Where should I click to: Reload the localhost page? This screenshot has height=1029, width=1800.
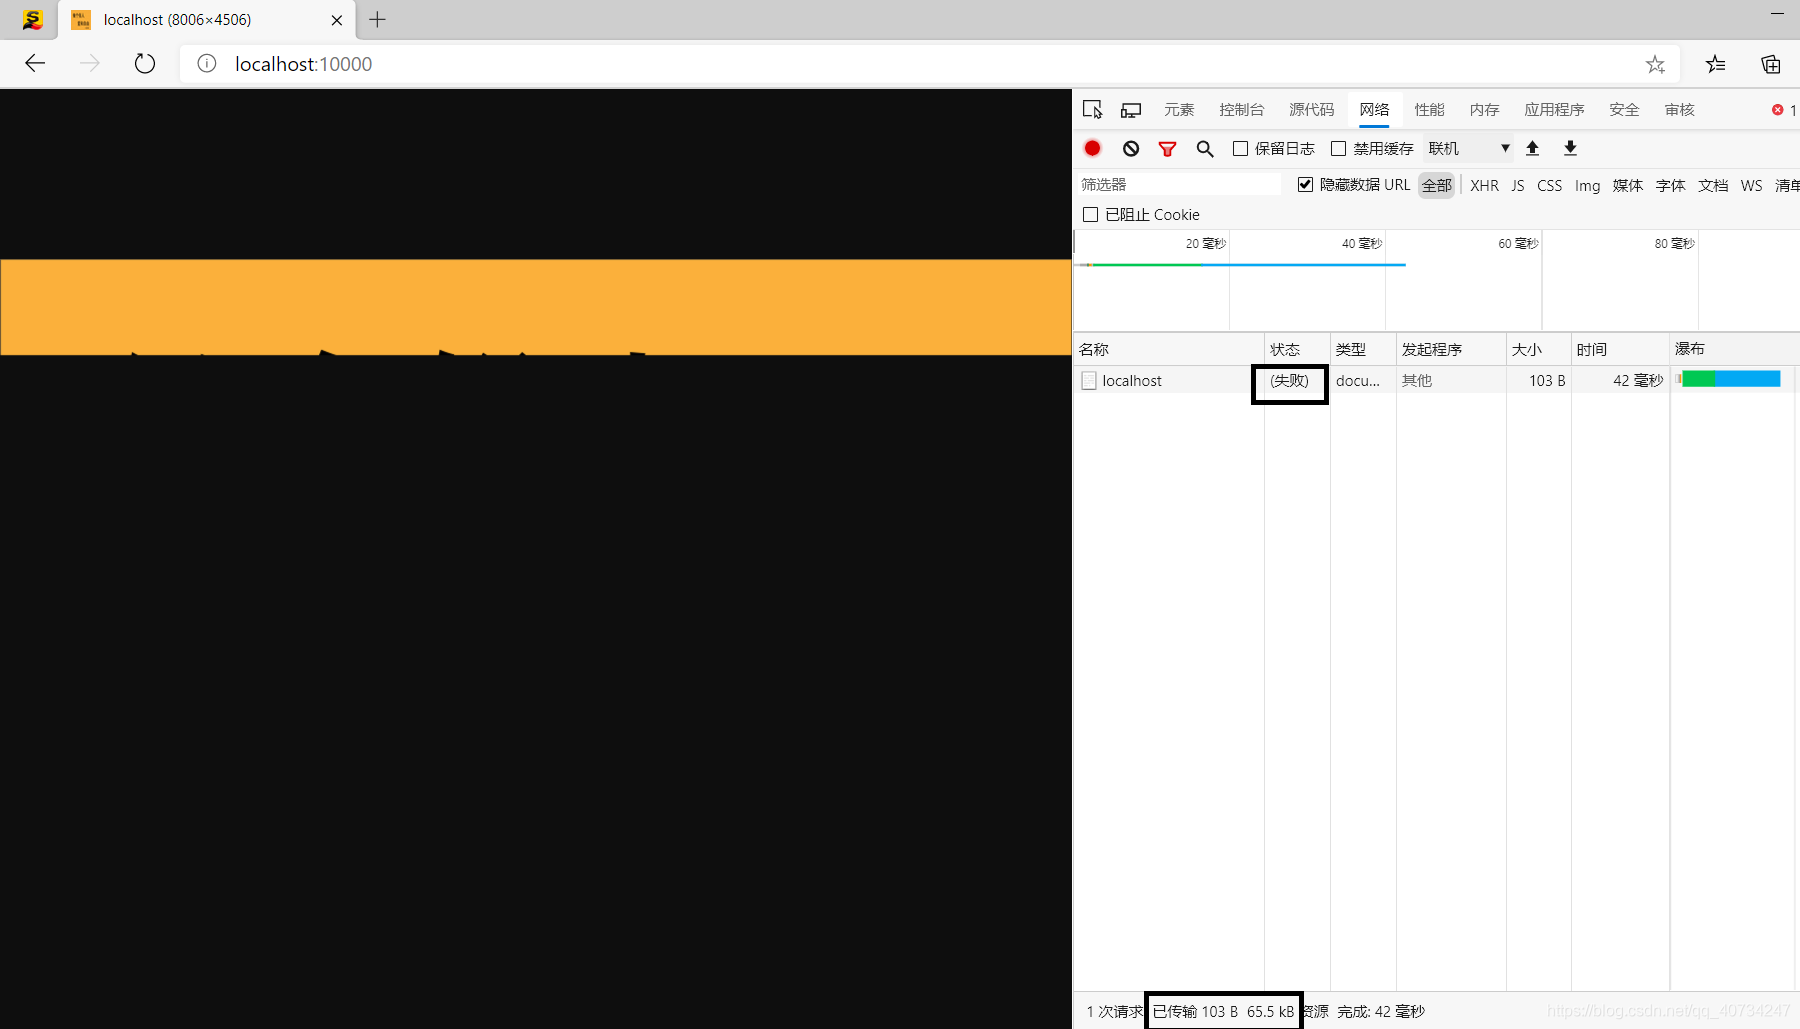(145, 64)
